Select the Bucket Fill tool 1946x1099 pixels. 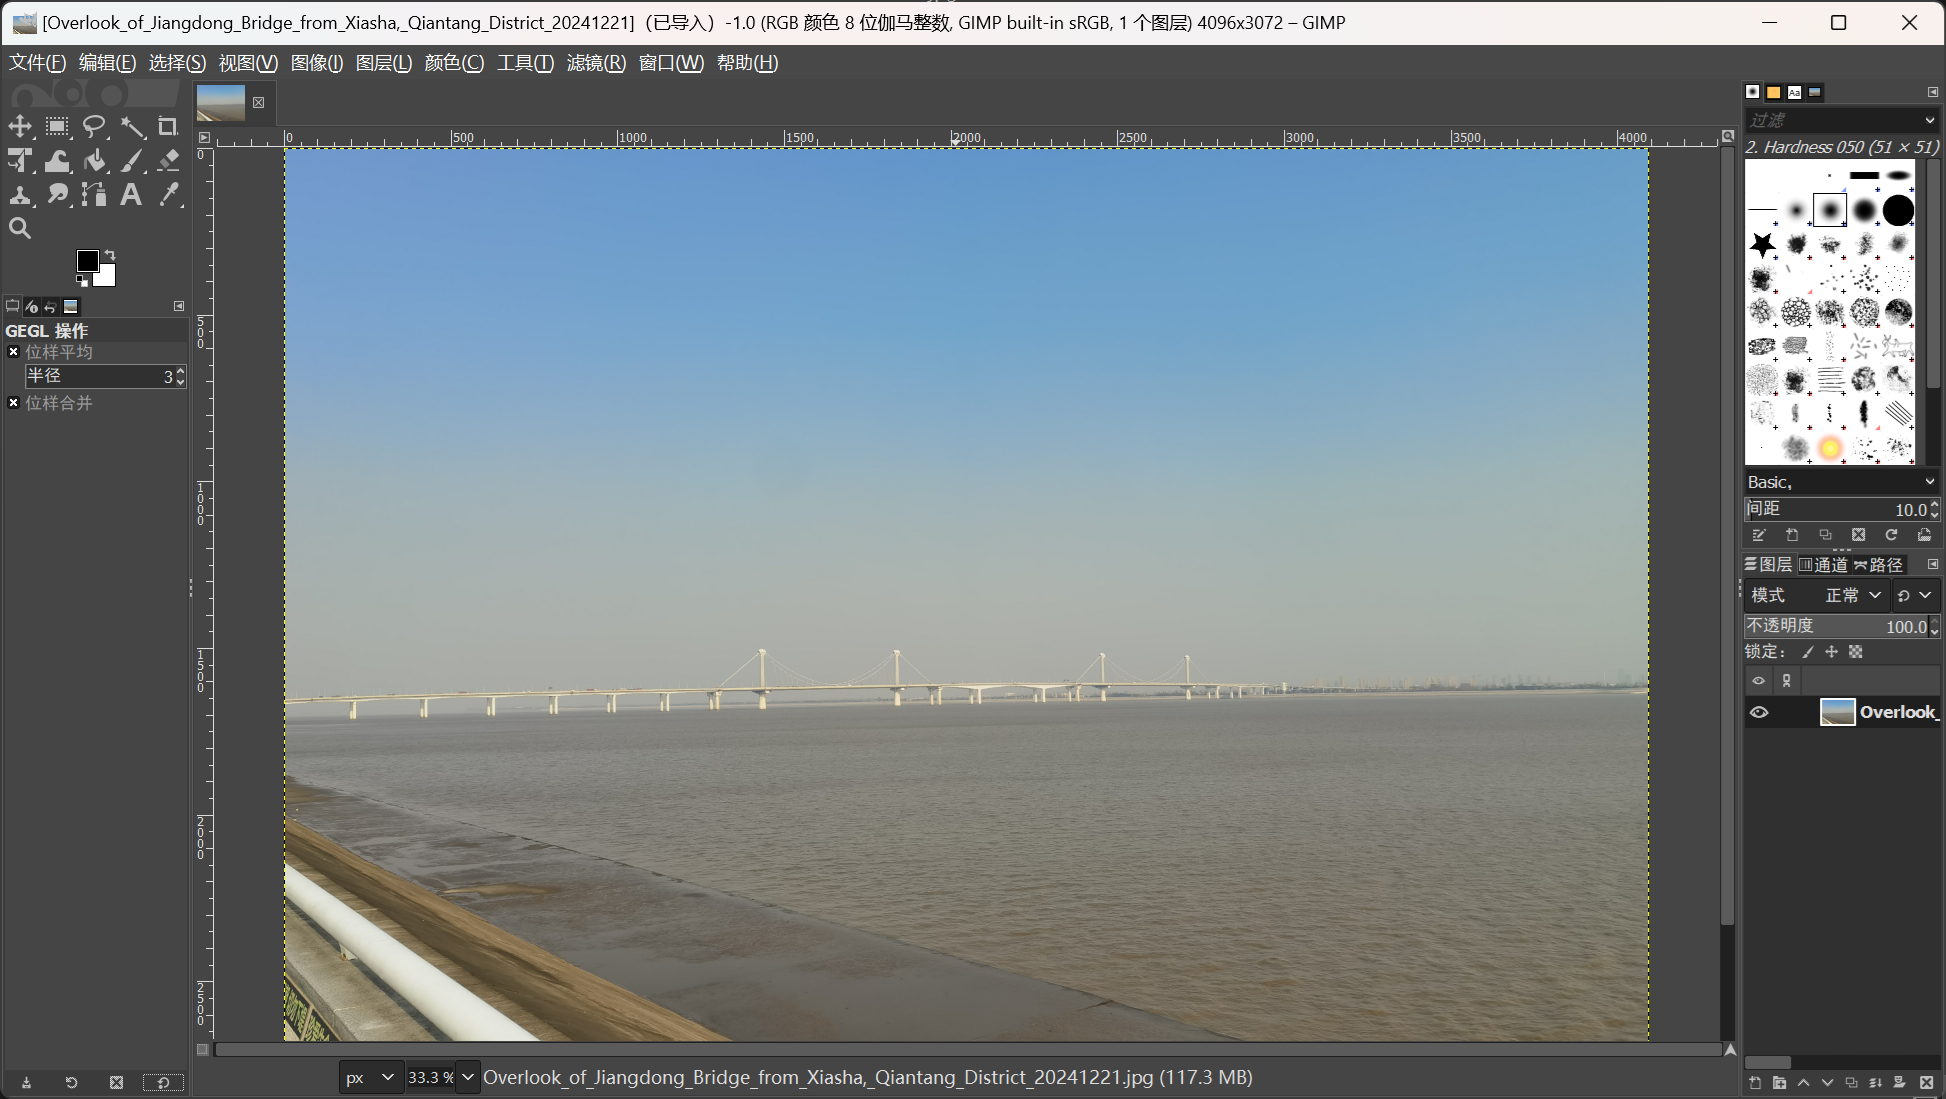(94, 161)
